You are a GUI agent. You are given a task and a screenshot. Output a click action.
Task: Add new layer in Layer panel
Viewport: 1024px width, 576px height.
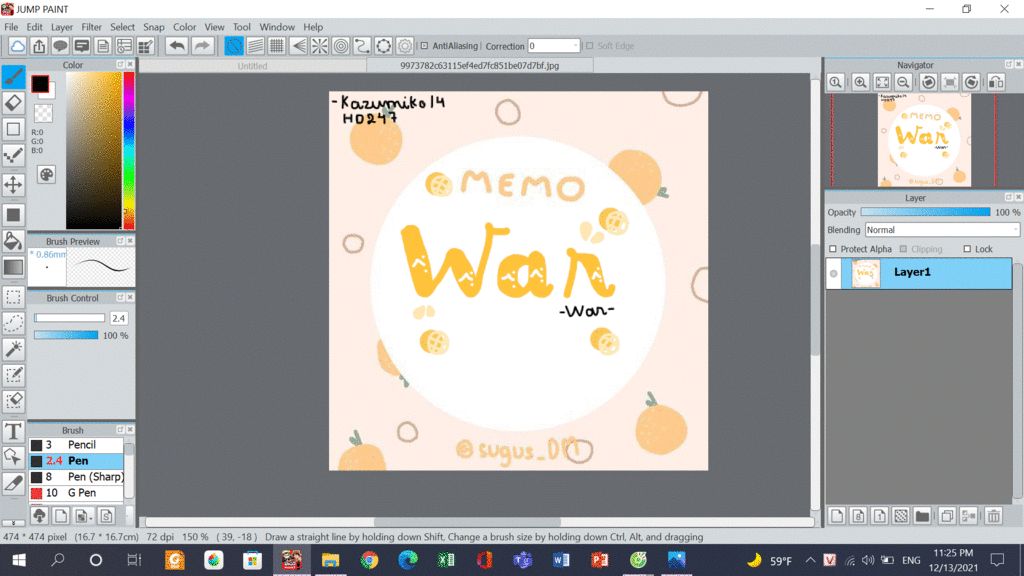pyautogui.click(x=837, y=516)
